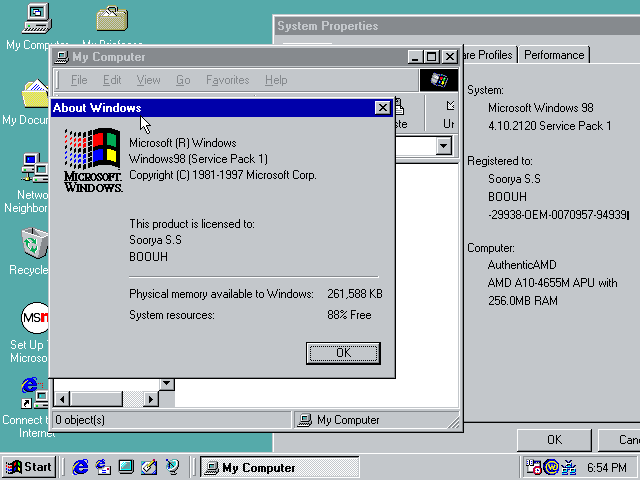Screen dimensions: 640x480
Task: Click the Microsoft Windows logo in About dialog
Action: click(x=93, y=160)
